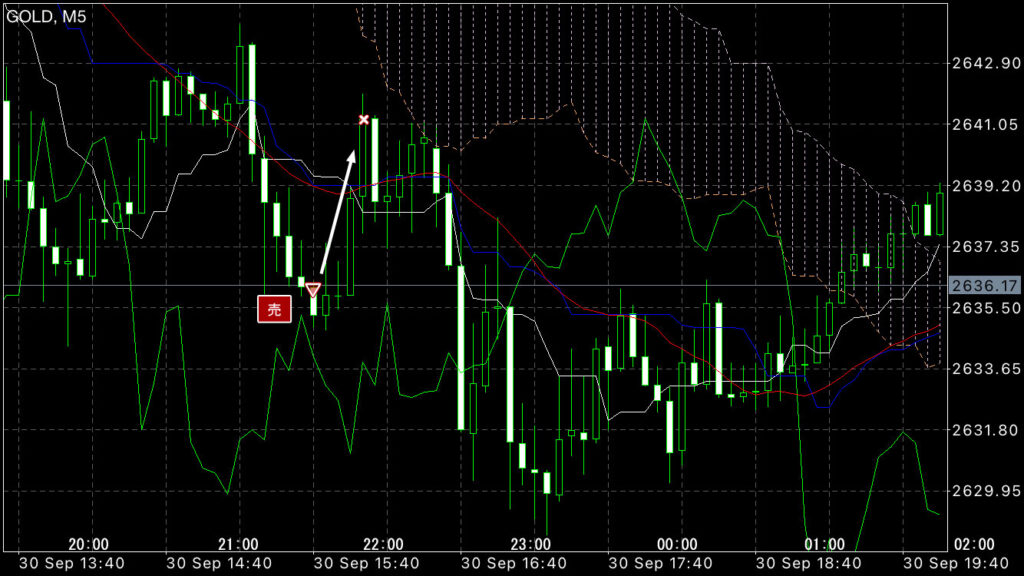Click the 30 Sep 15:40 date label
Image resolution: width=1024 pixels, height=576 pixels.
tap(366, 563)
